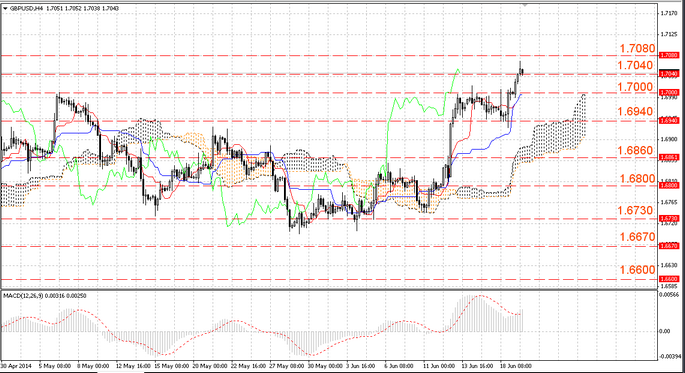The height and width of the screenshot is (373, 685).
Task: Select the 3 Jun 16:00 time axis label
Action: [360, 366]
